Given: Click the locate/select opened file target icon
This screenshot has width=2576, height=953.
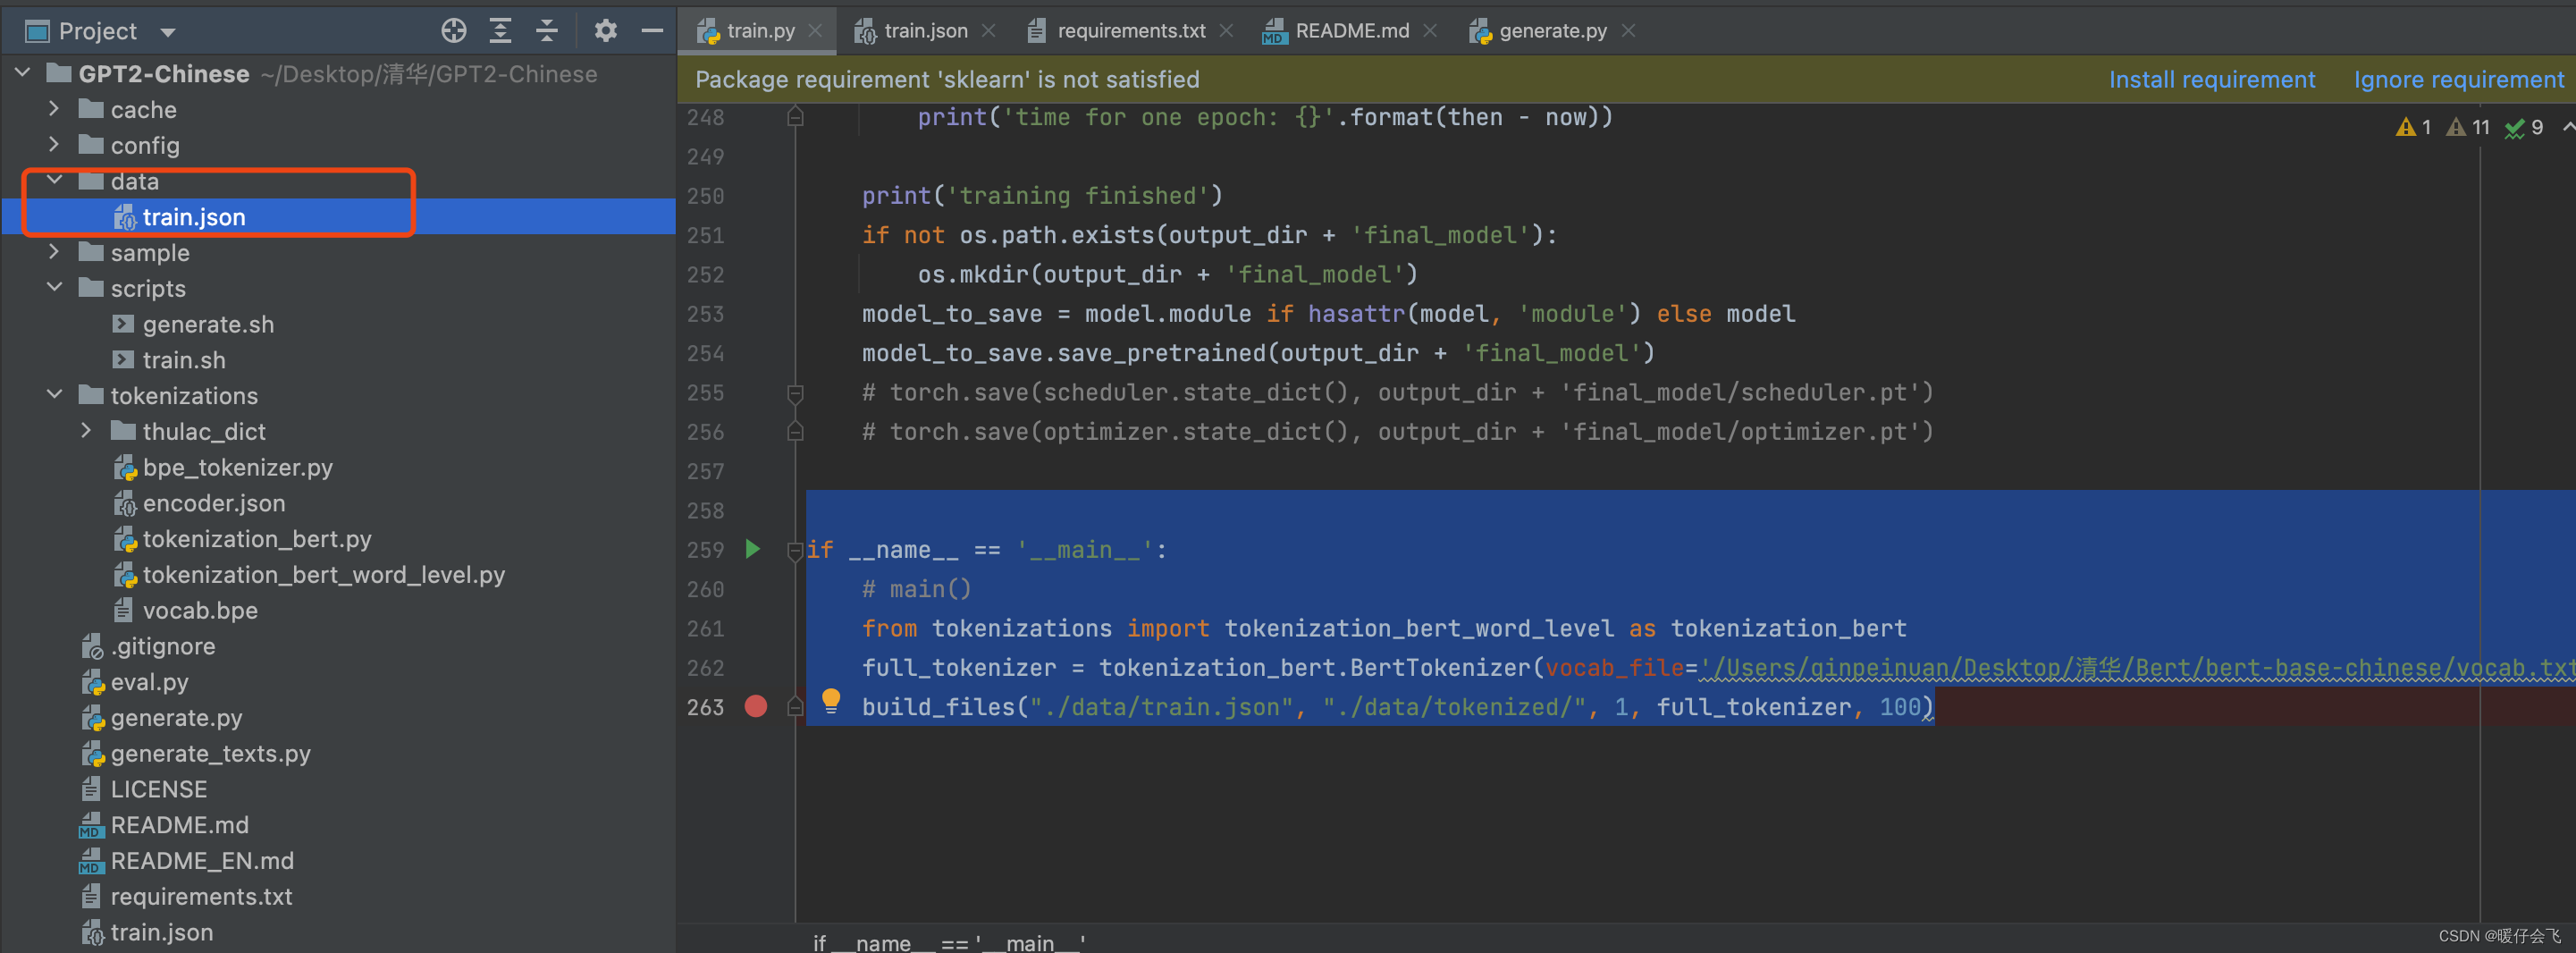Looking at the screenshot, I should point(454,31).
